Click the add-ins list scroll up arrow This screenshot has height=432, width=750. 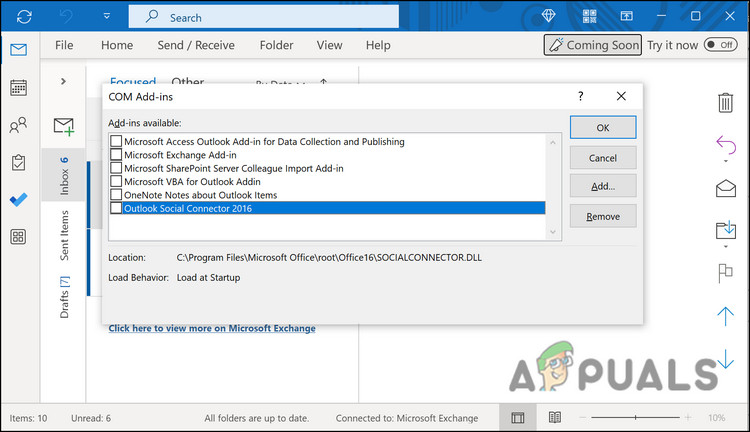click(x=553, y=142)
